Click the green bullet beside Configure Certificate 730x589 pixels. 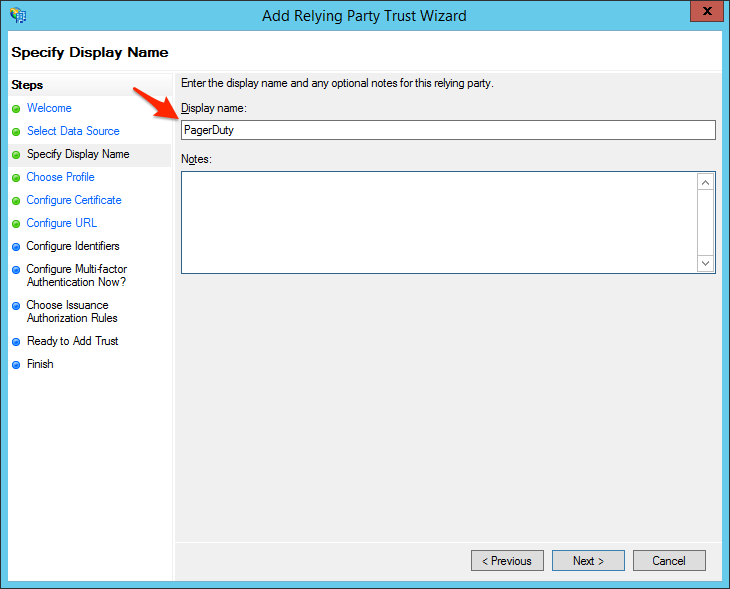(x=16, y=200)
